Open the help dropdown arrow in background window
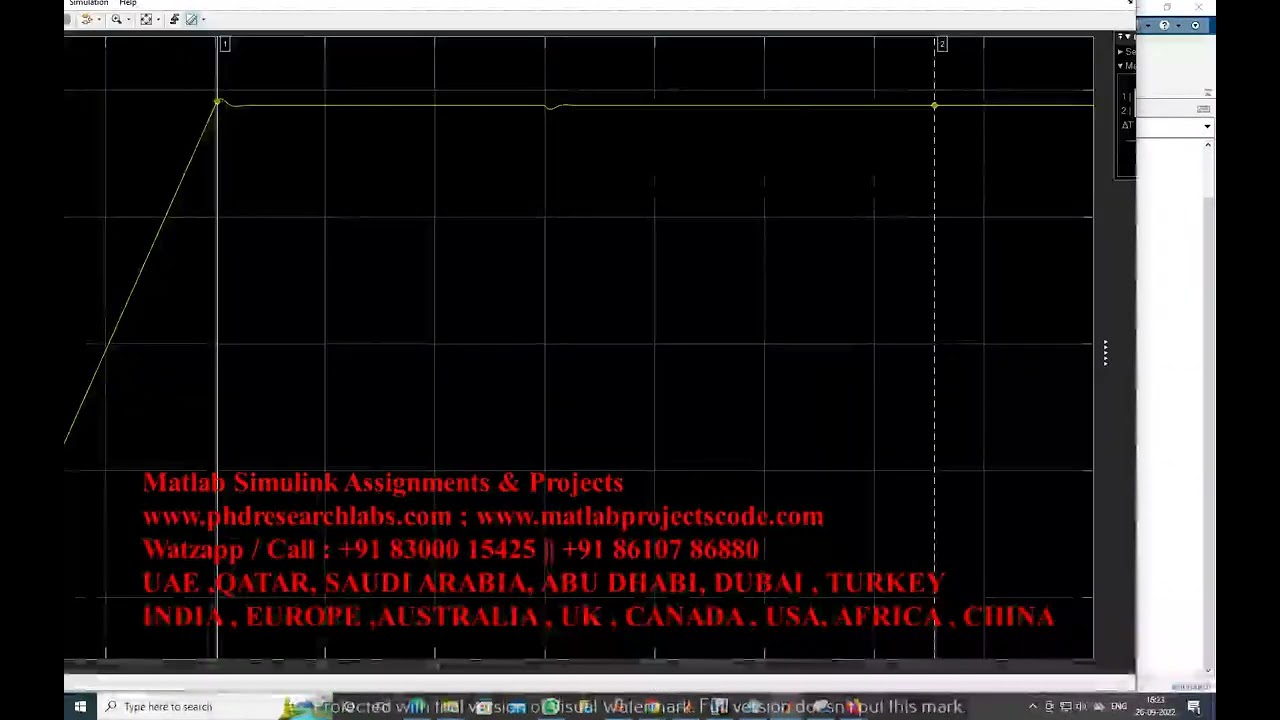The height and width of the screenshot is (720, 1280). (x=1178, y=26)
